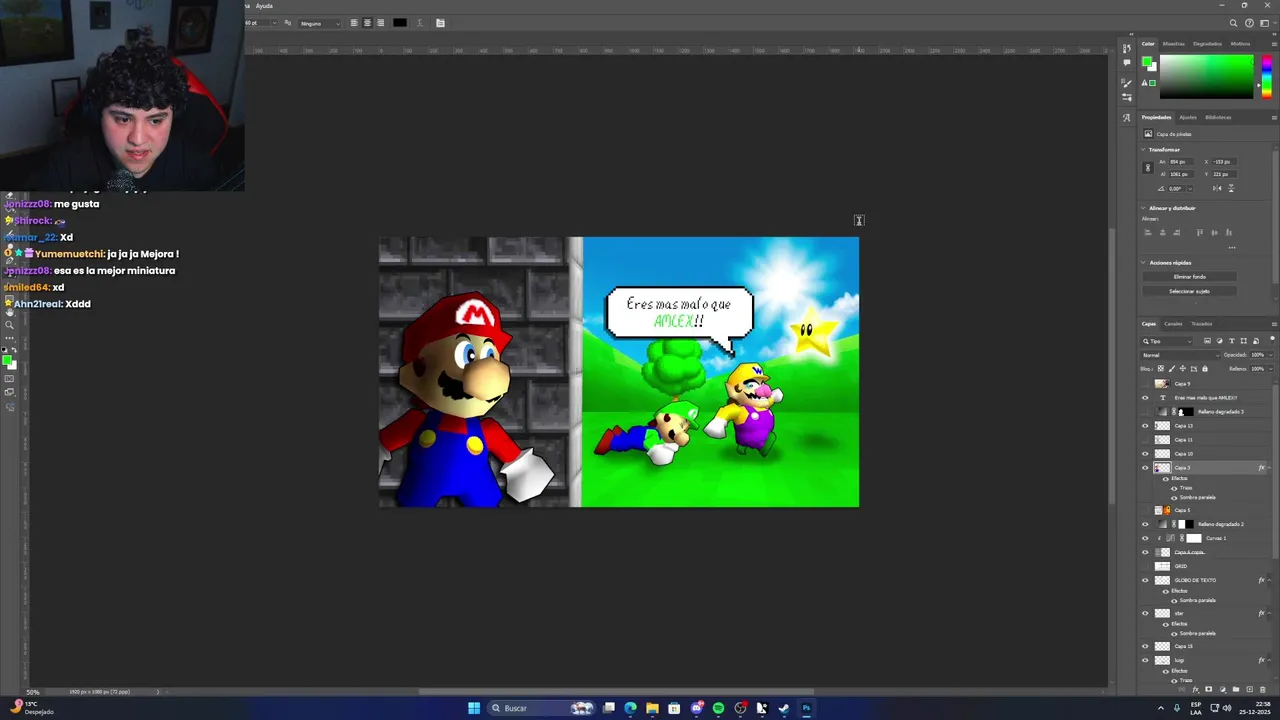The image size is (1280, 720).
Task: Create a new layer icon
Action: (1249, 689)
